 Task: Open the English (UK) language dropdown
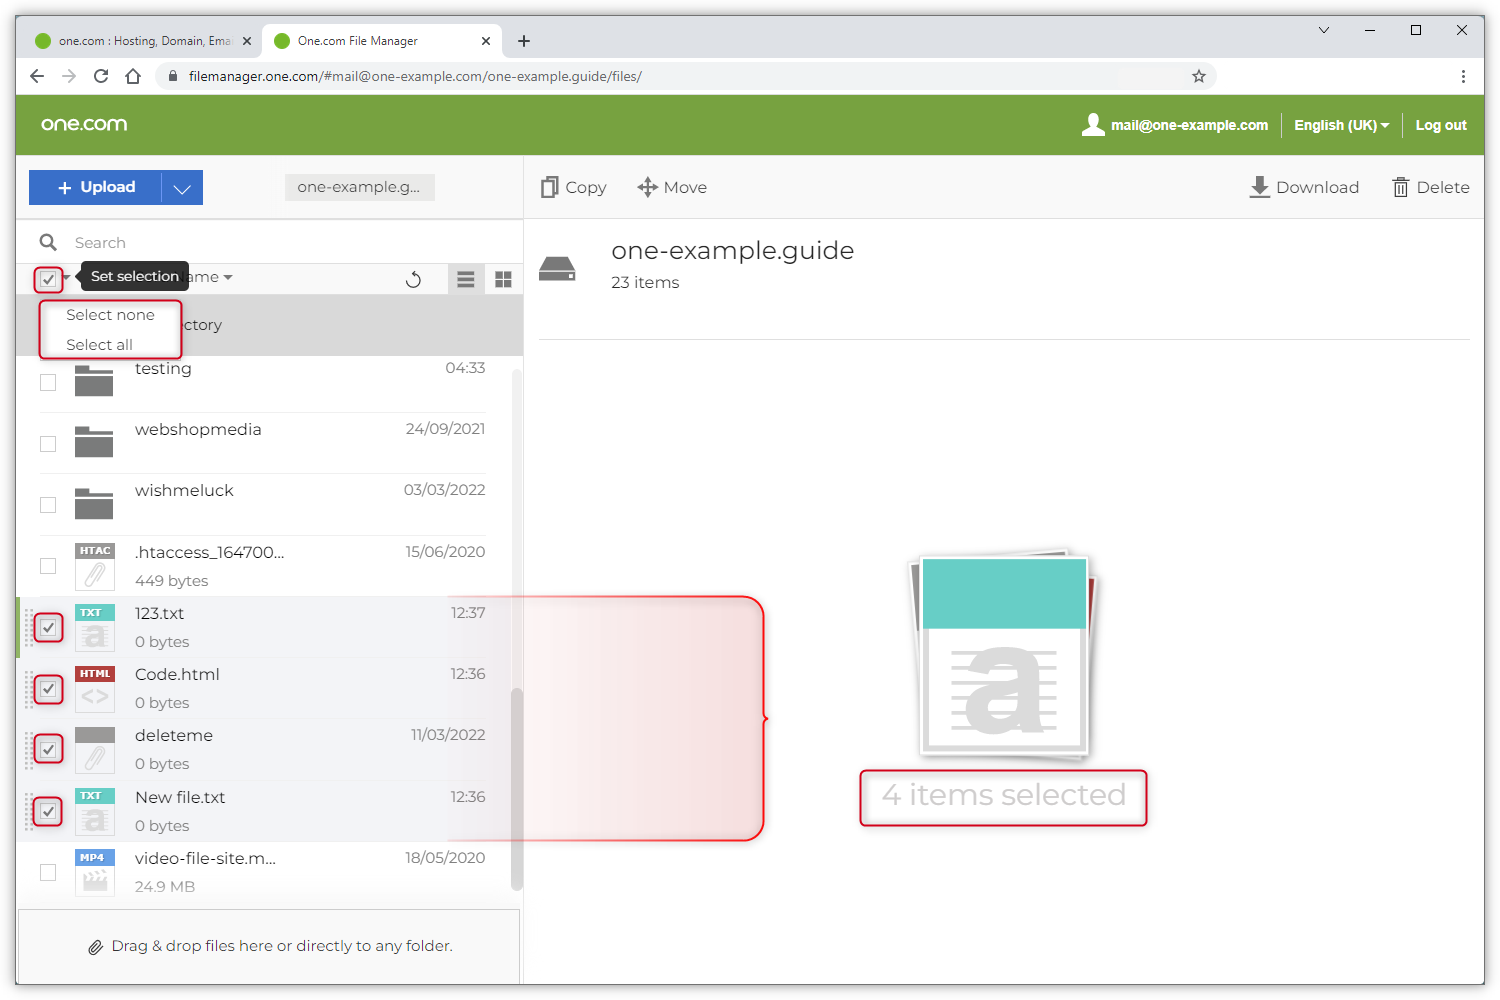point(1341,125)
